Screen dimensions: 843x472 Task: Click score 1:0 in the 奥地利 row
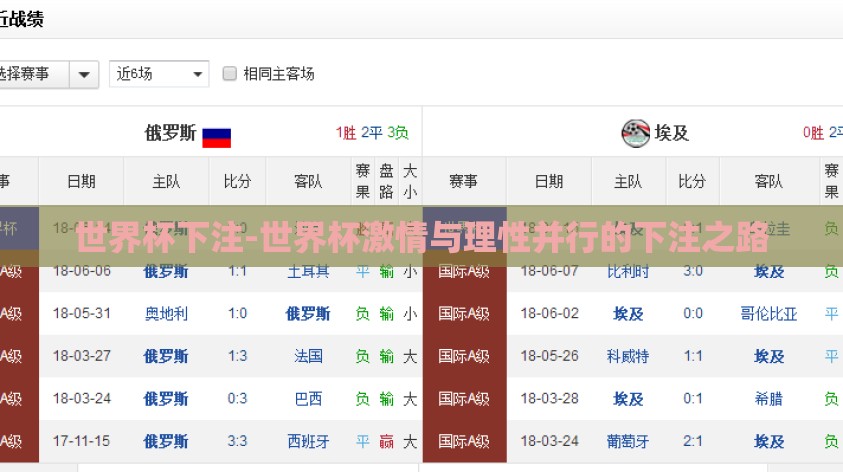click(x=237, y=313)
